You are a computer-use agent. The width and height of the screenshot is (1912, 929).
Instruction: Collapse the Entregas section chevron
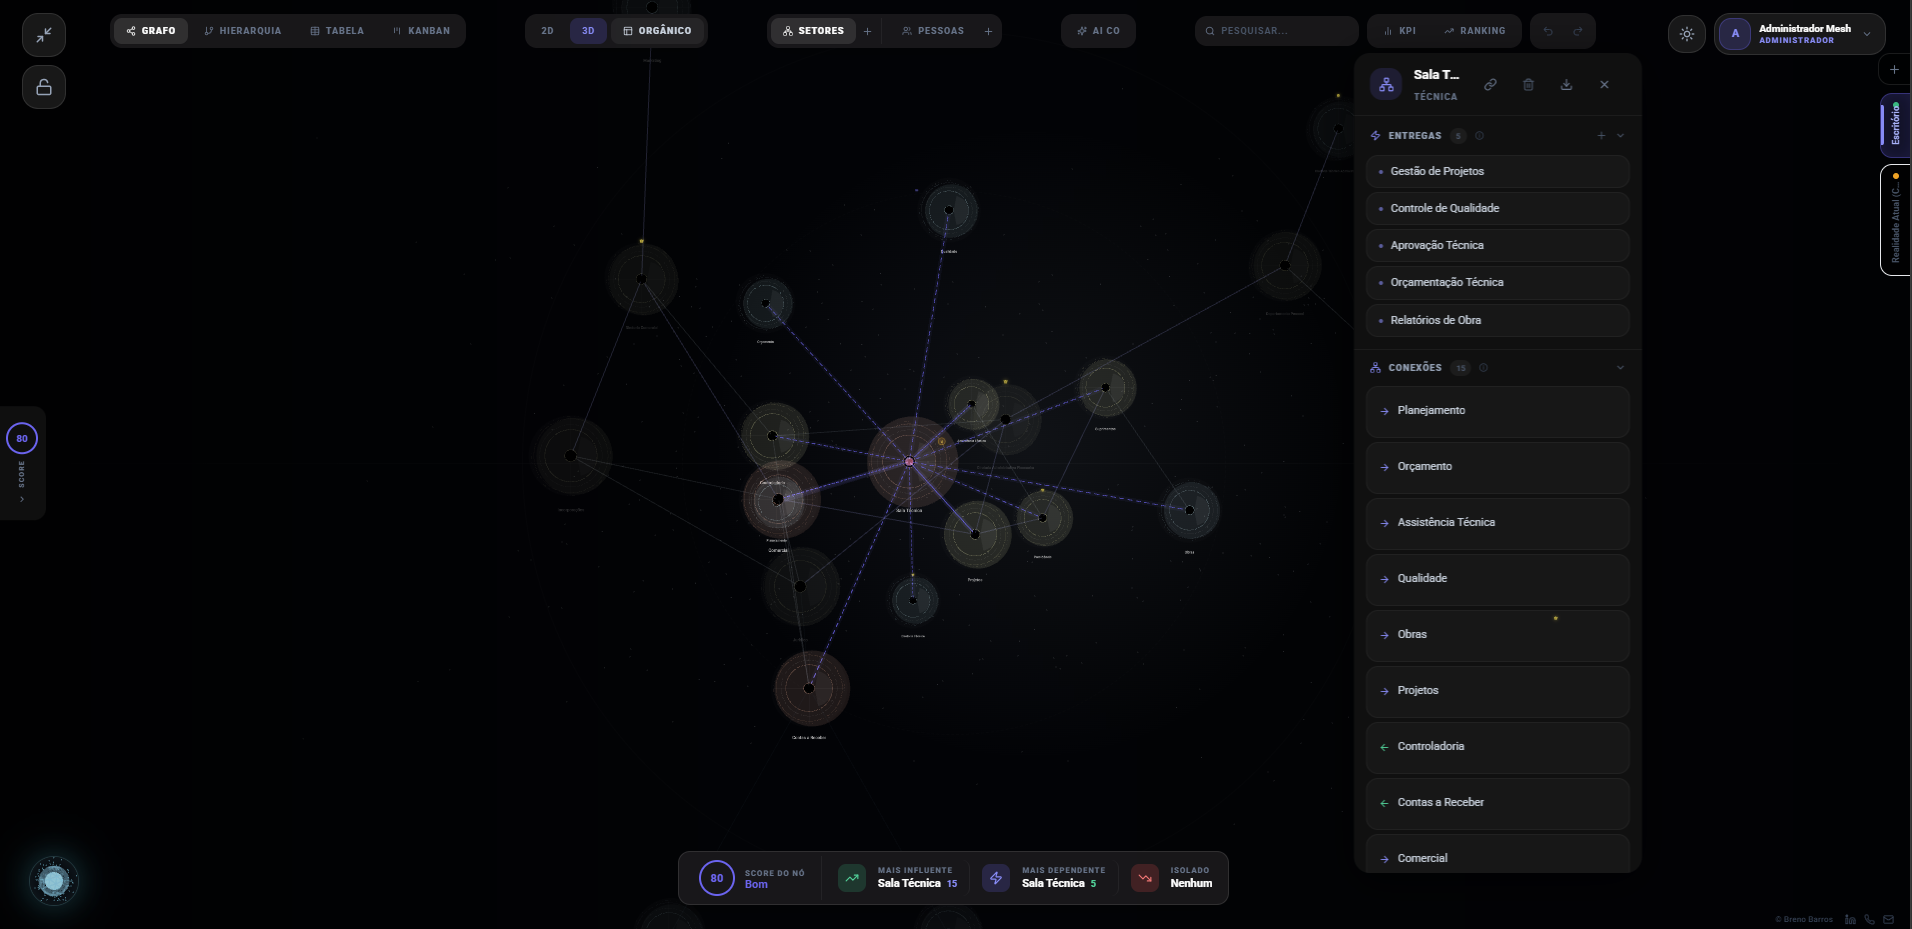click(x=1620, y=136)
